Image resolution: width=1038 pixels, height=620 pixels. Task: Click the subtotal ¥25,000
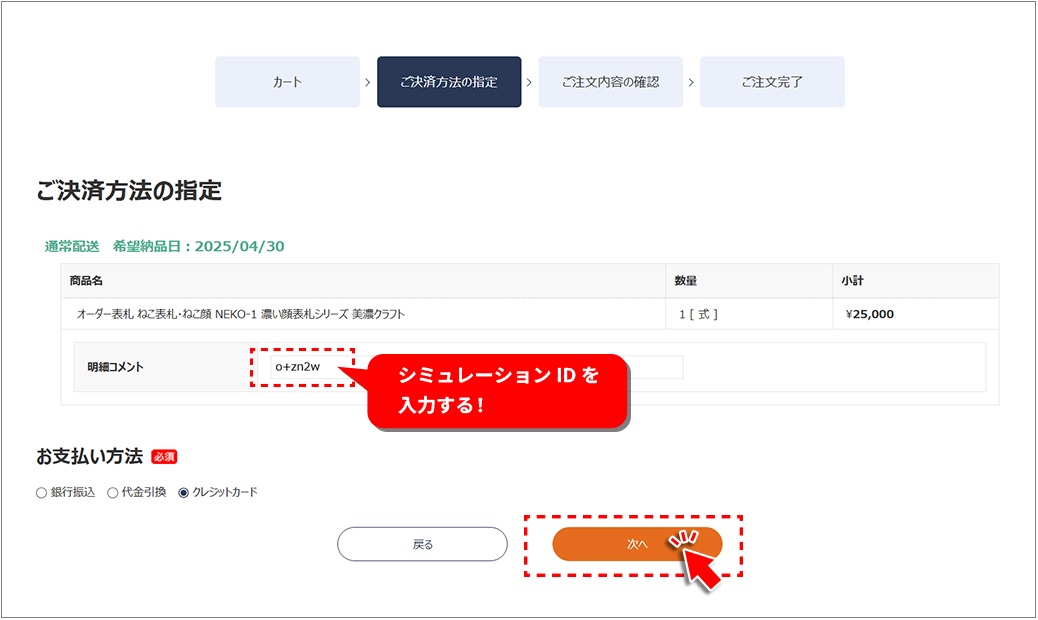click(869, 314)
